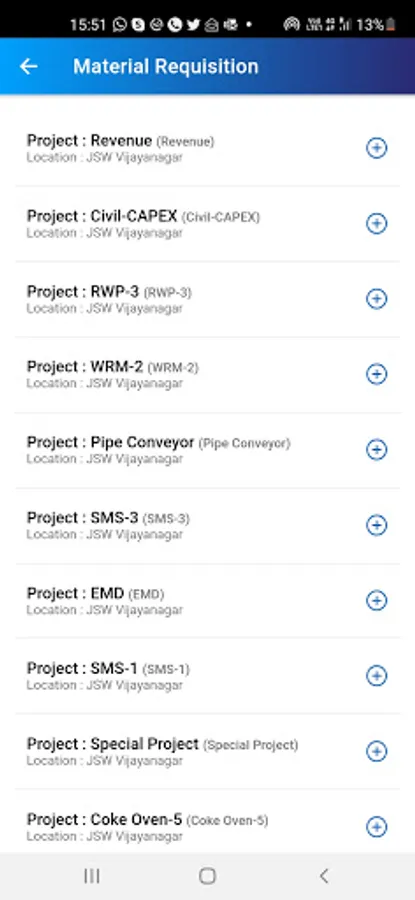Tap the Android navigation back chevron
The width and height of the screenshot is (415, 900).
pyautogui.click(x=324, y=876)
